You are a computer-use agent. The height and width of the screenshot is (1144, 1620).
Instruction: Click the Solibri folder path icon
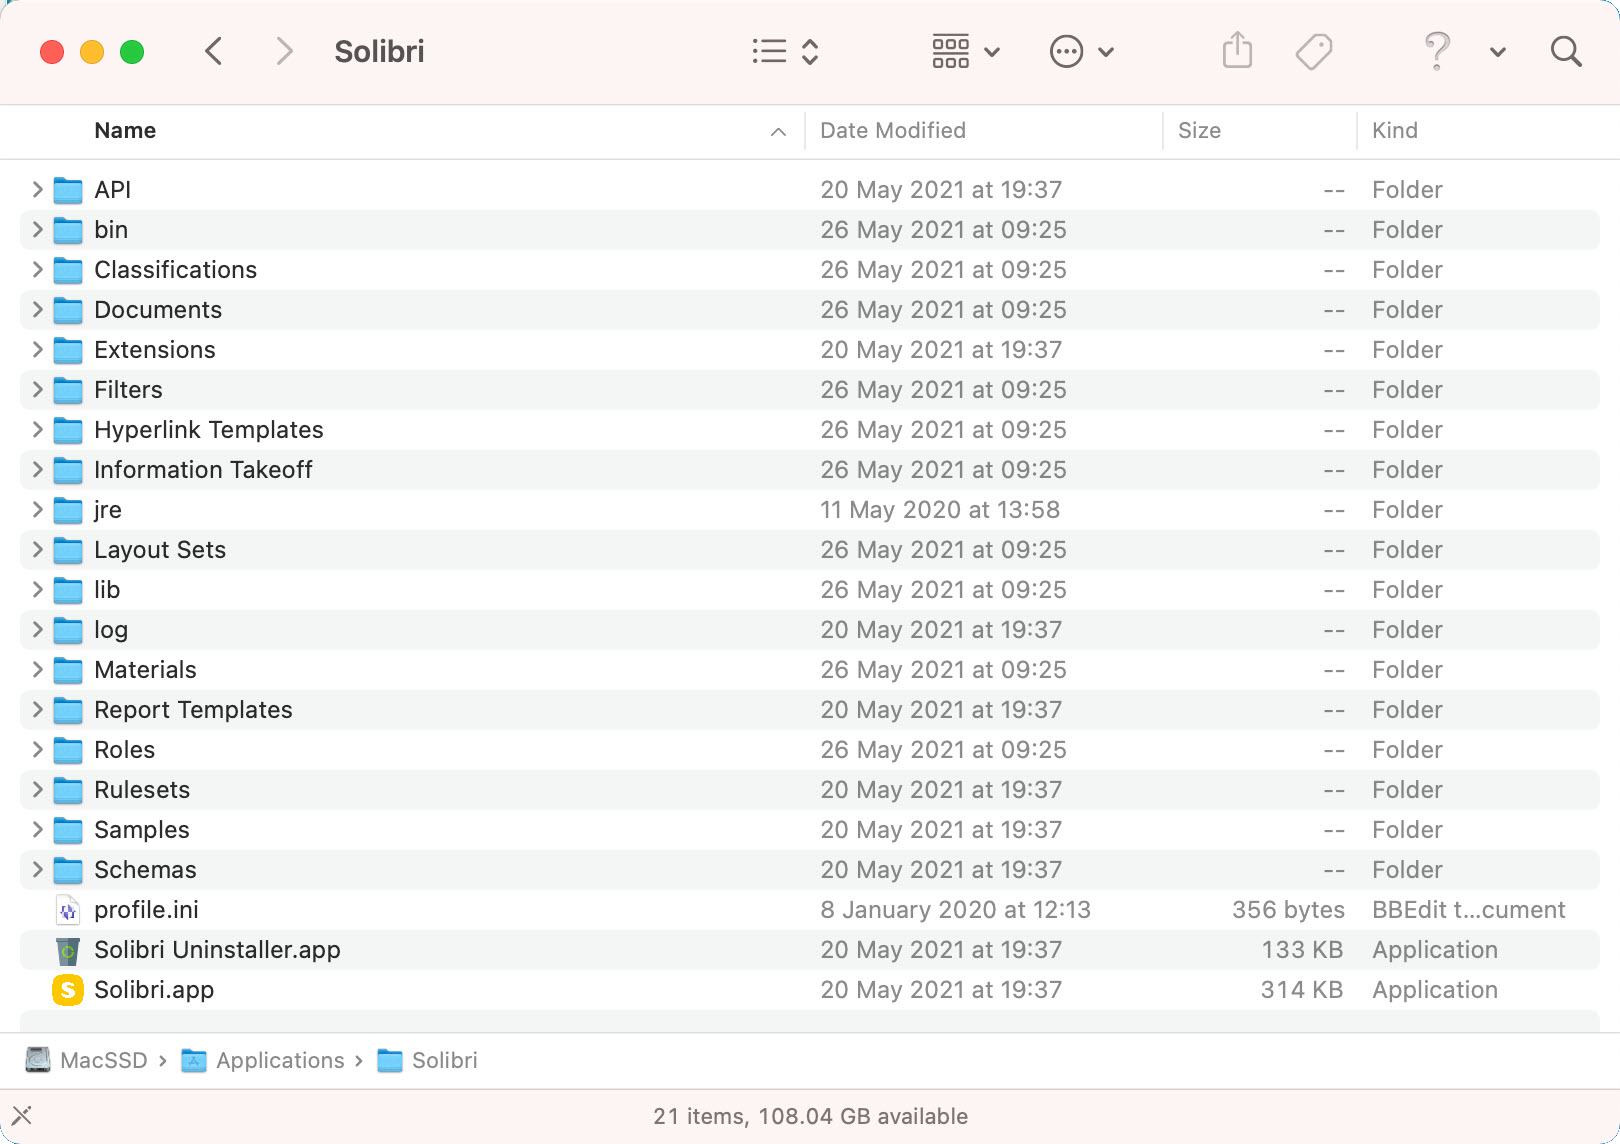[390, 1060]
